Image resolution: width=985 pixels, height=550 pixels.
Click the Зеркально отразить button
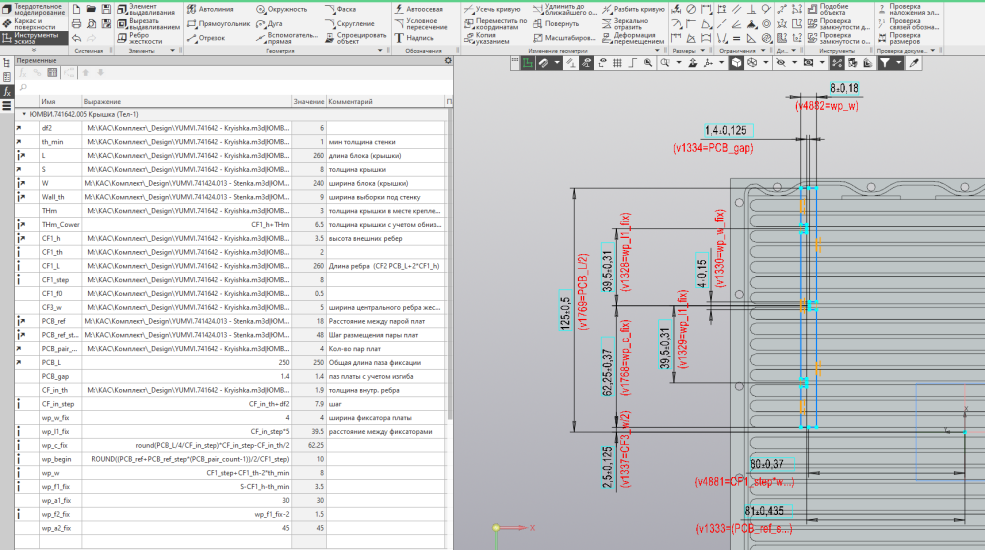pyautogui.click(x=623, y=22)
